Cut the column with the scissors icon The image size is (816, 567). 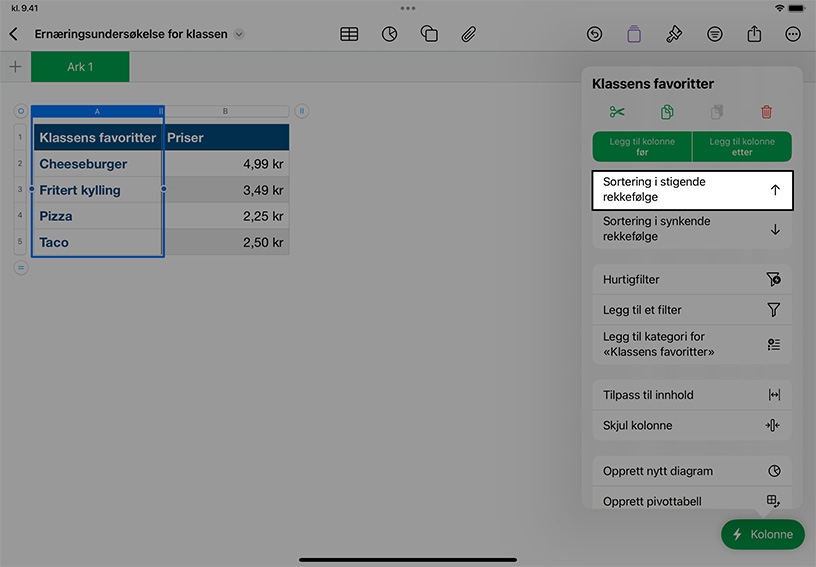(617, 112)
